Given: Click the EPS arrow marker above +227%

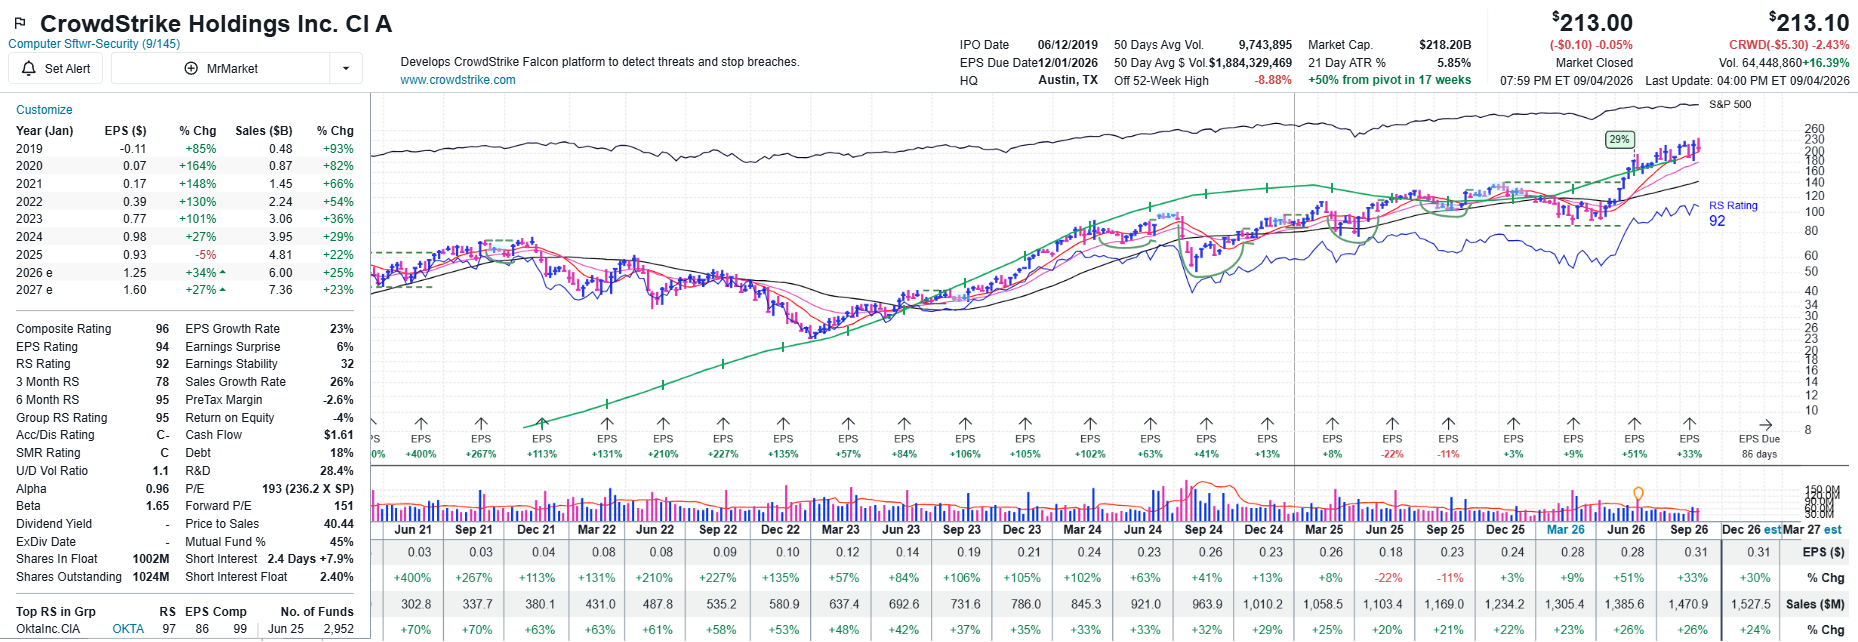Looking at the screenshot, I should [x=723, y=424].
